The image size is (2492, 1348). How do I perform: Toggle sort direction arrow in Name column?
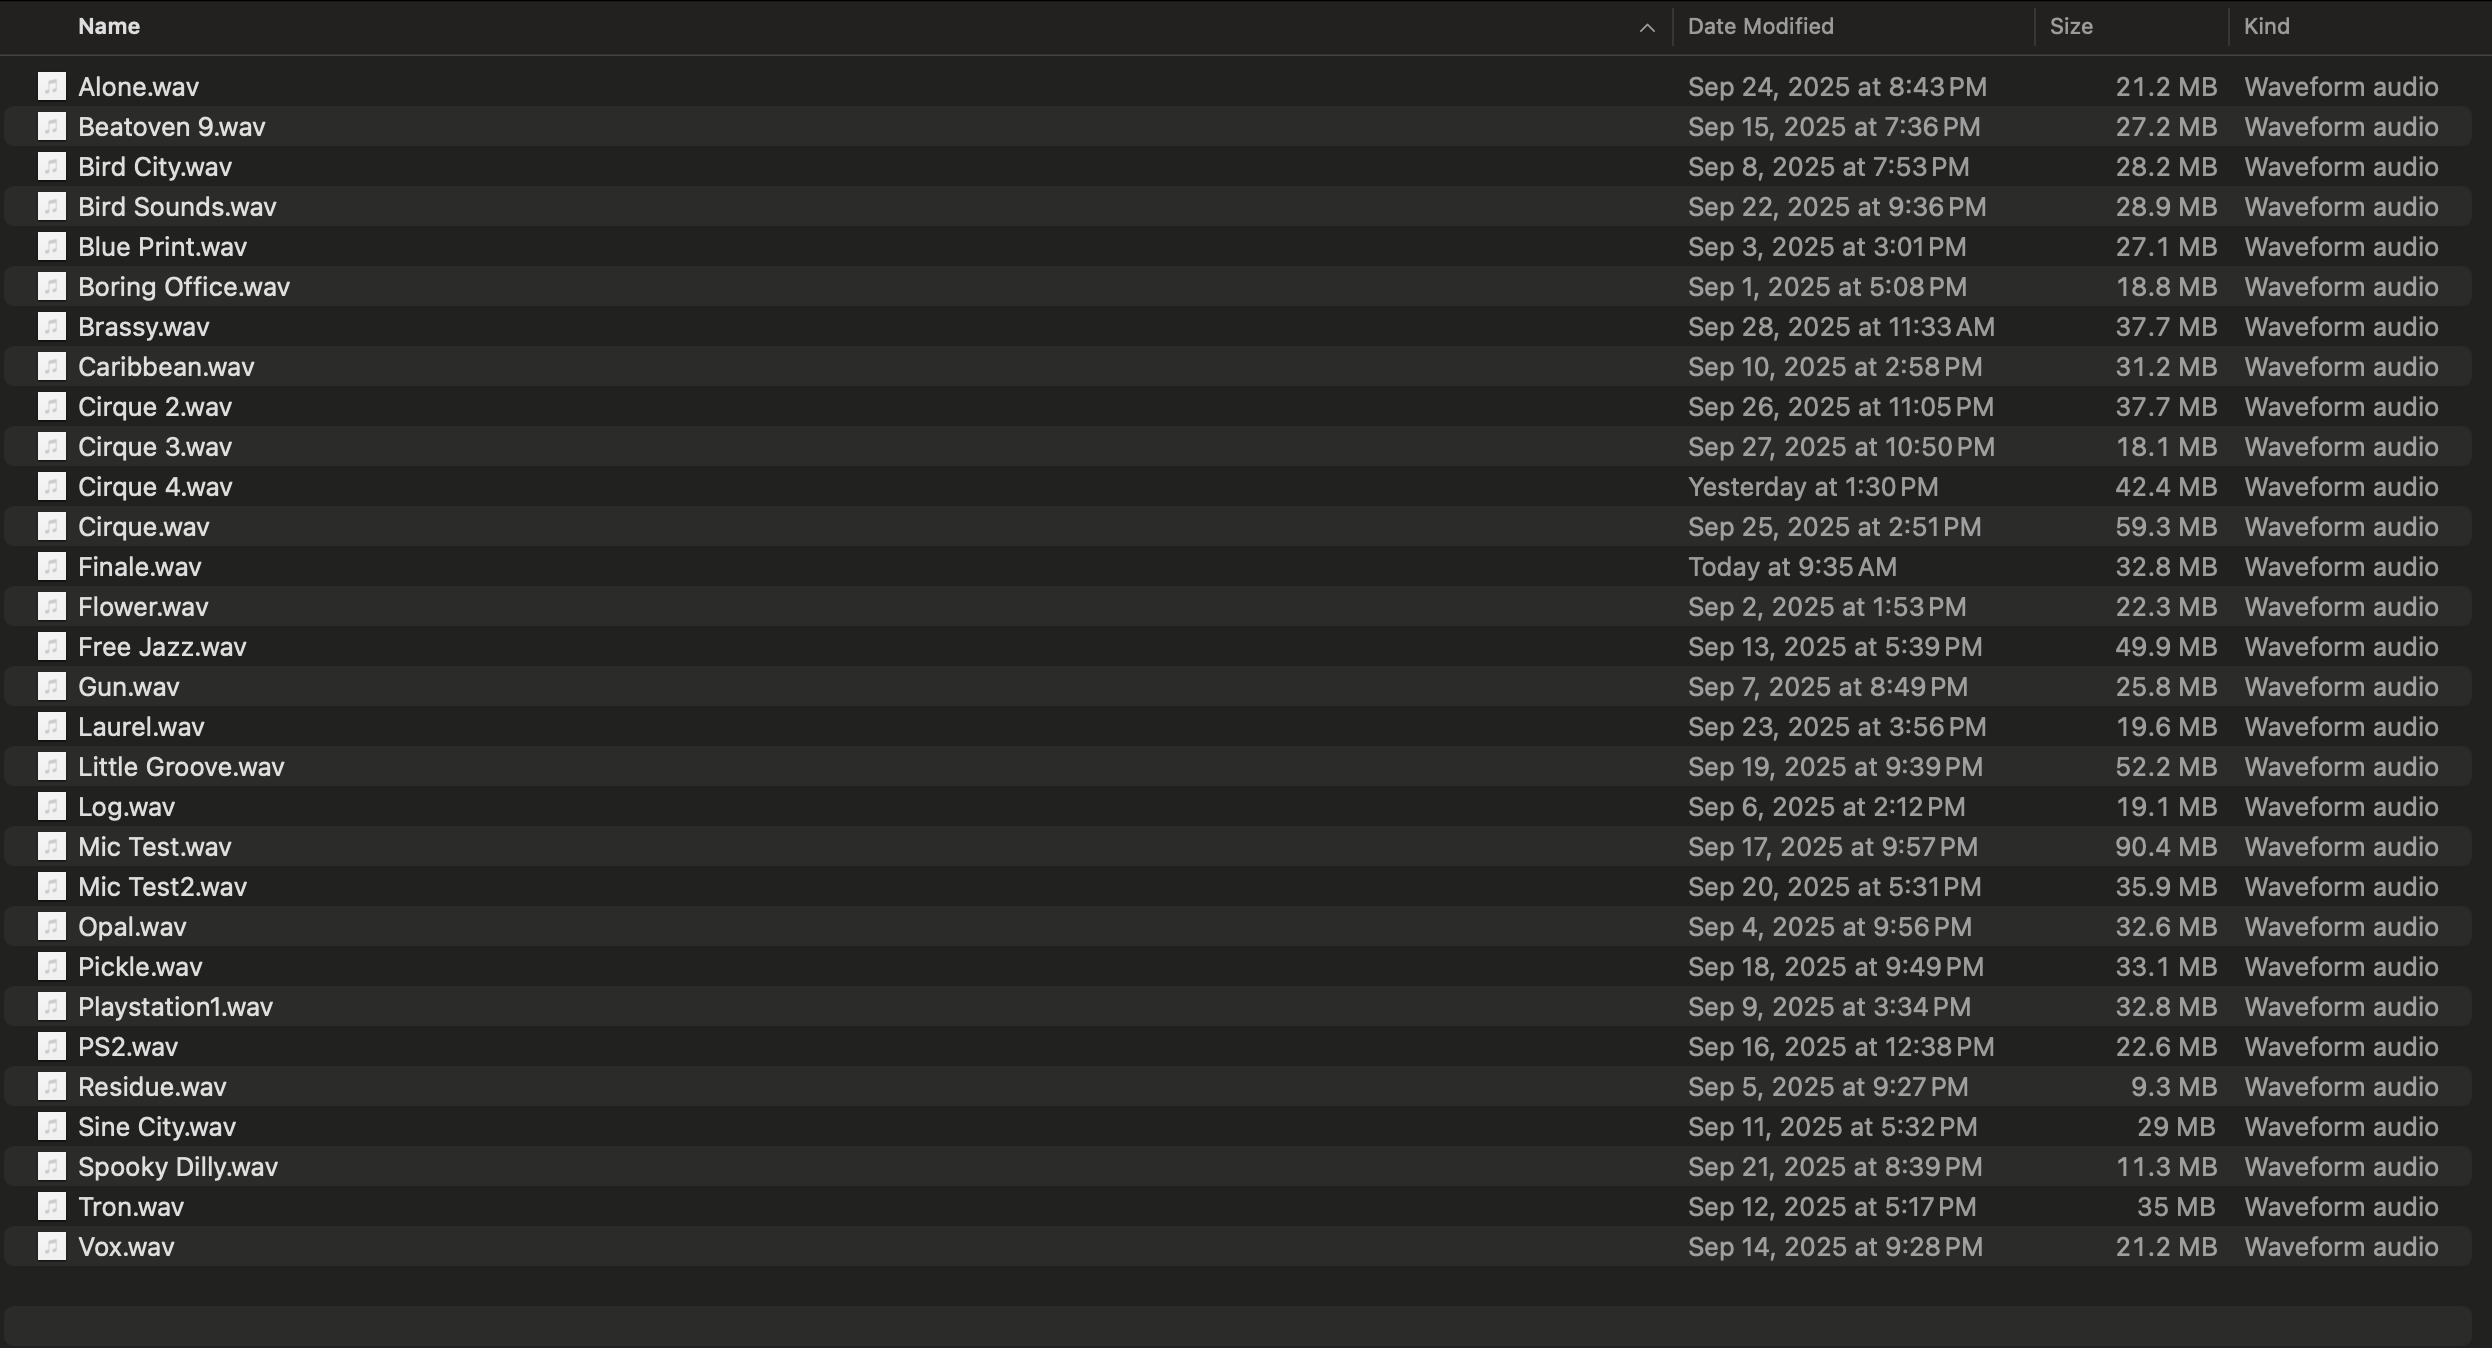[x=1647, y=28]
